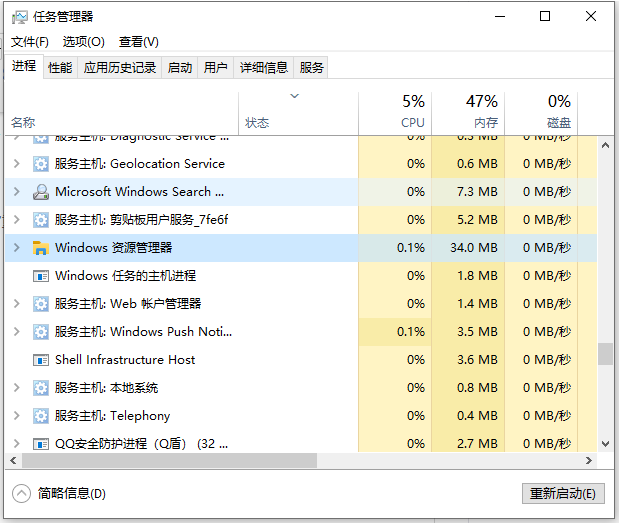619x523 pixels.
Task: Click the 重新启动(E) button
Action: click(x=563, y=493)
